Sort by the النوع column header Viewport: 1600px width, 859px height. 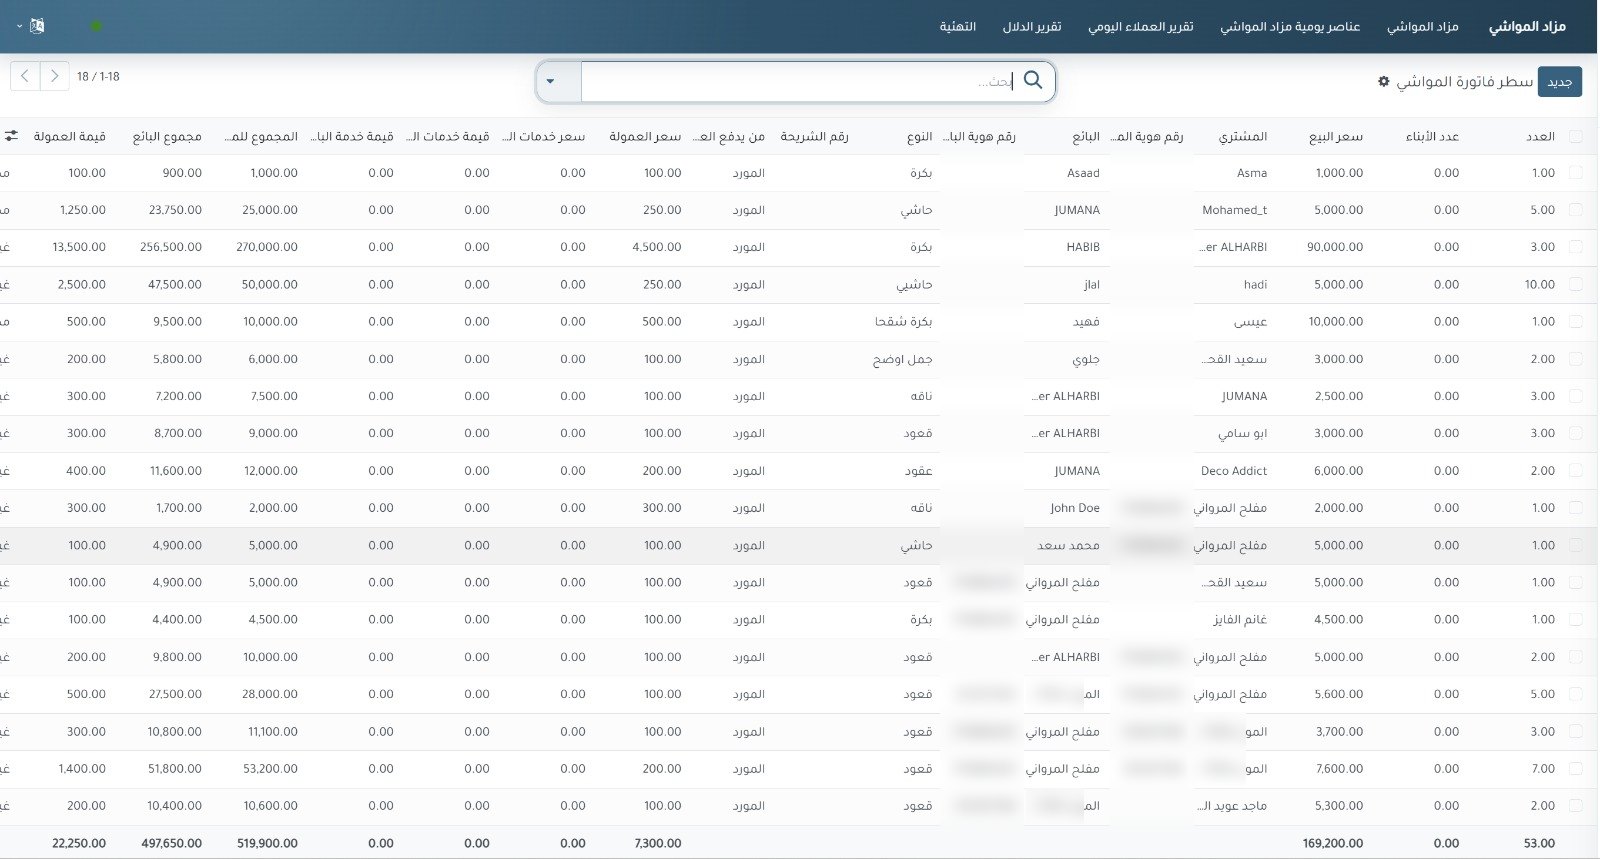point(920,136)
